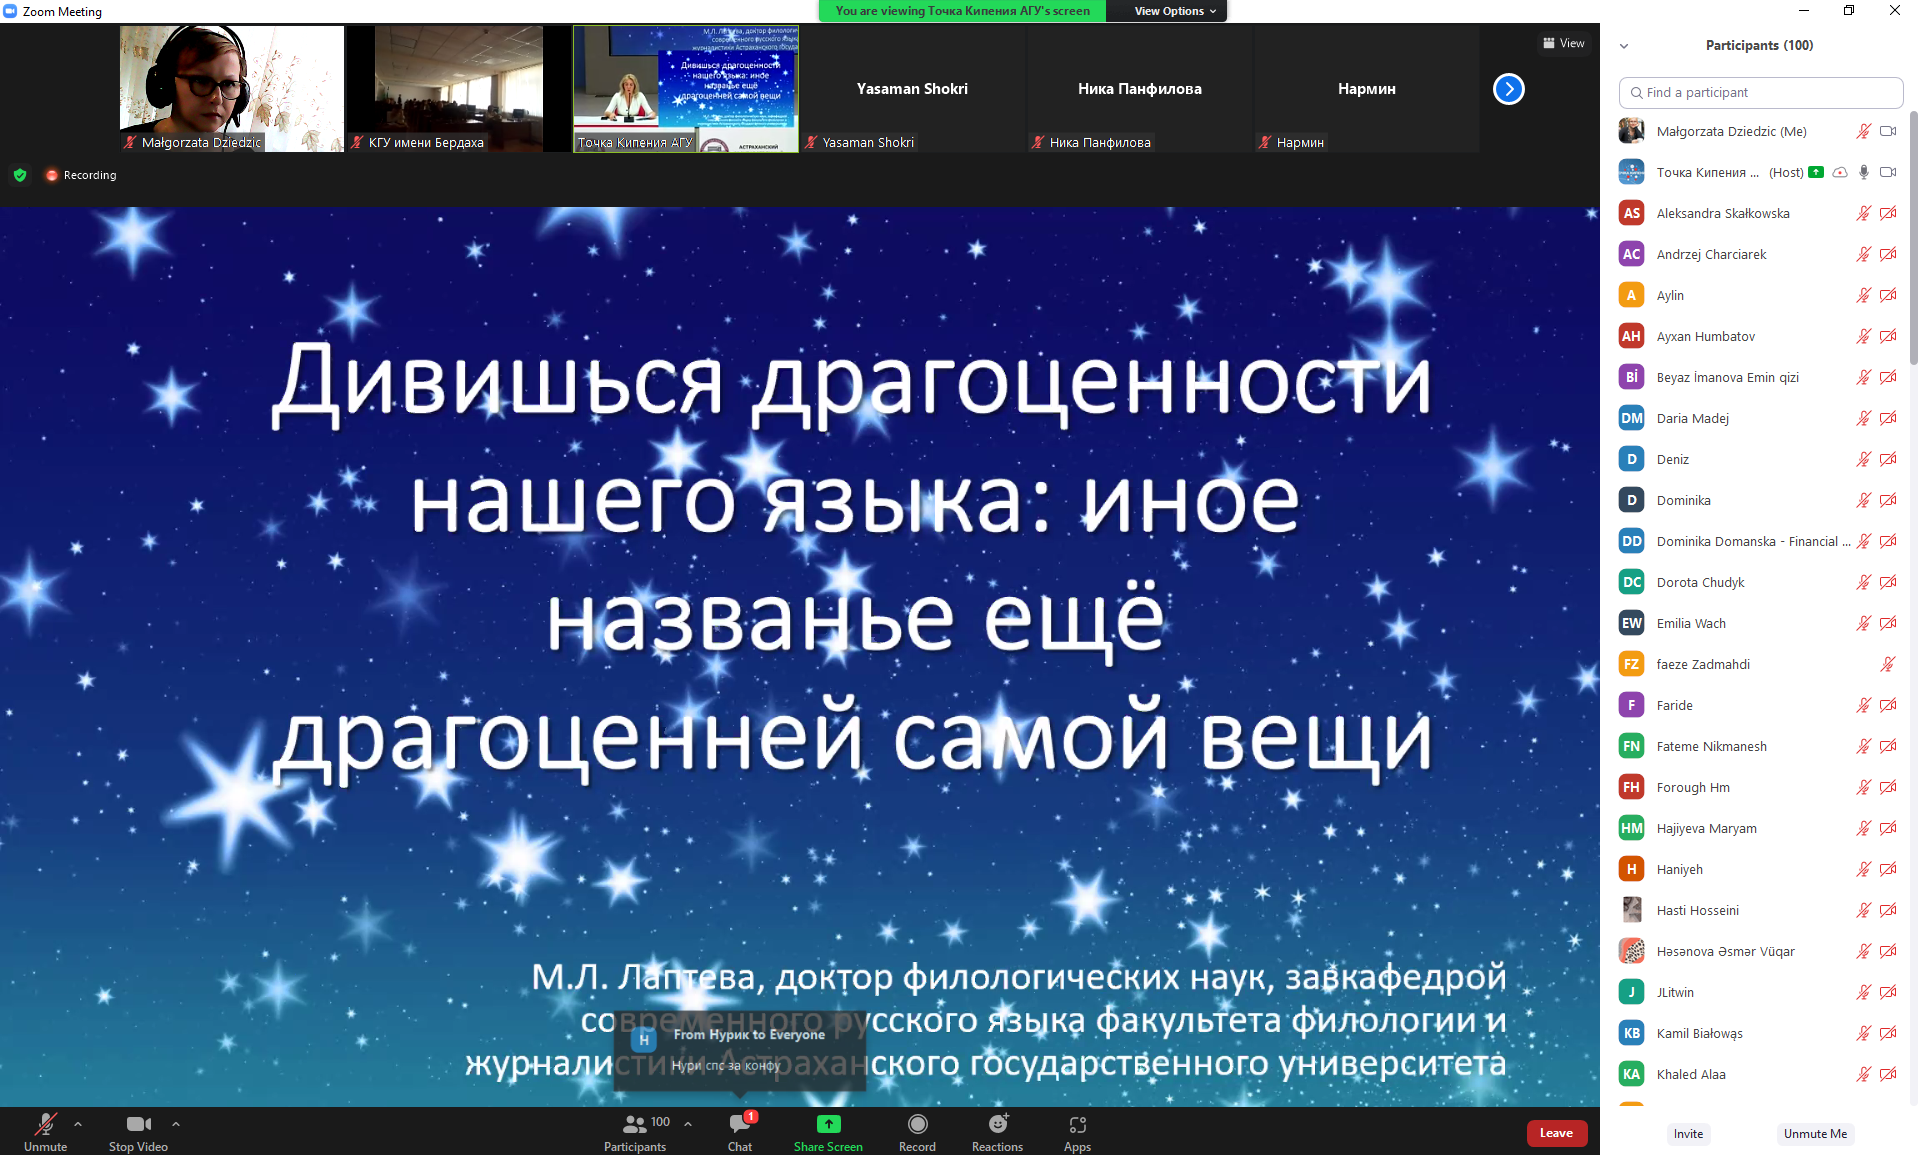Open View Options dropdown
Viewport: 1920px width, 1155px height.
[x=1175, y=11]
